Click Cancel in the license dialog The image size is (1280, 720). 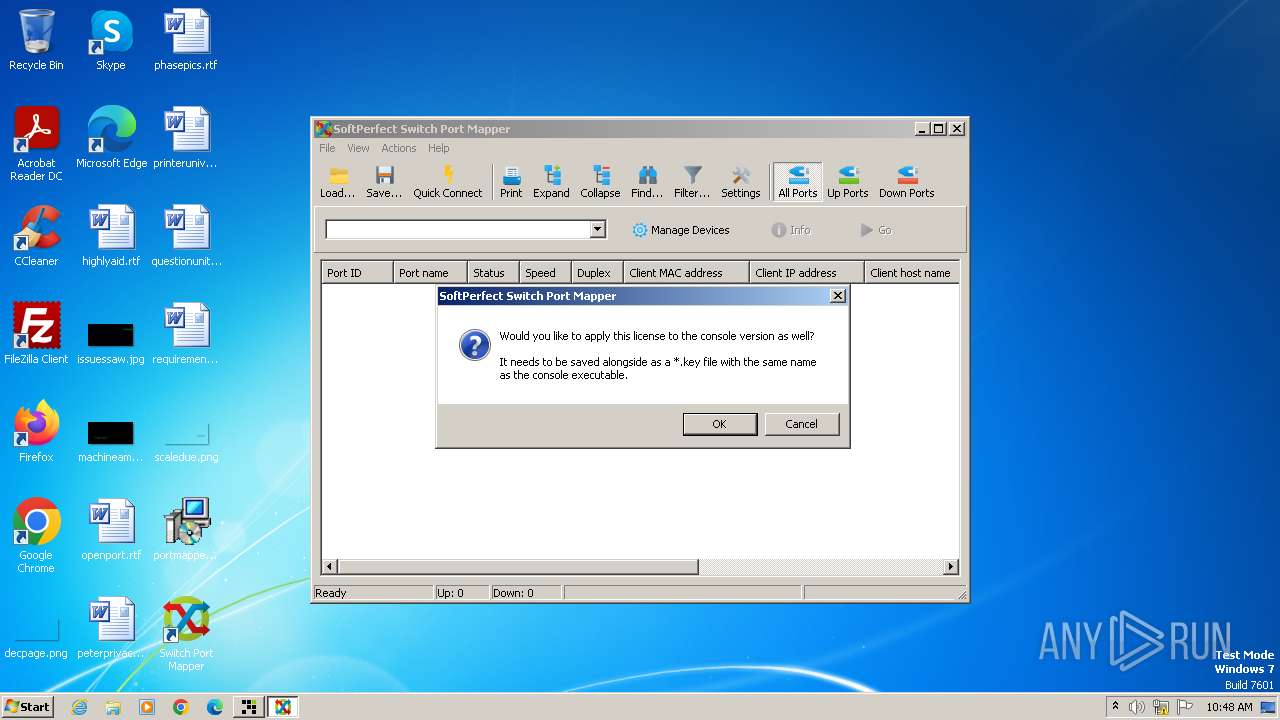801,424
